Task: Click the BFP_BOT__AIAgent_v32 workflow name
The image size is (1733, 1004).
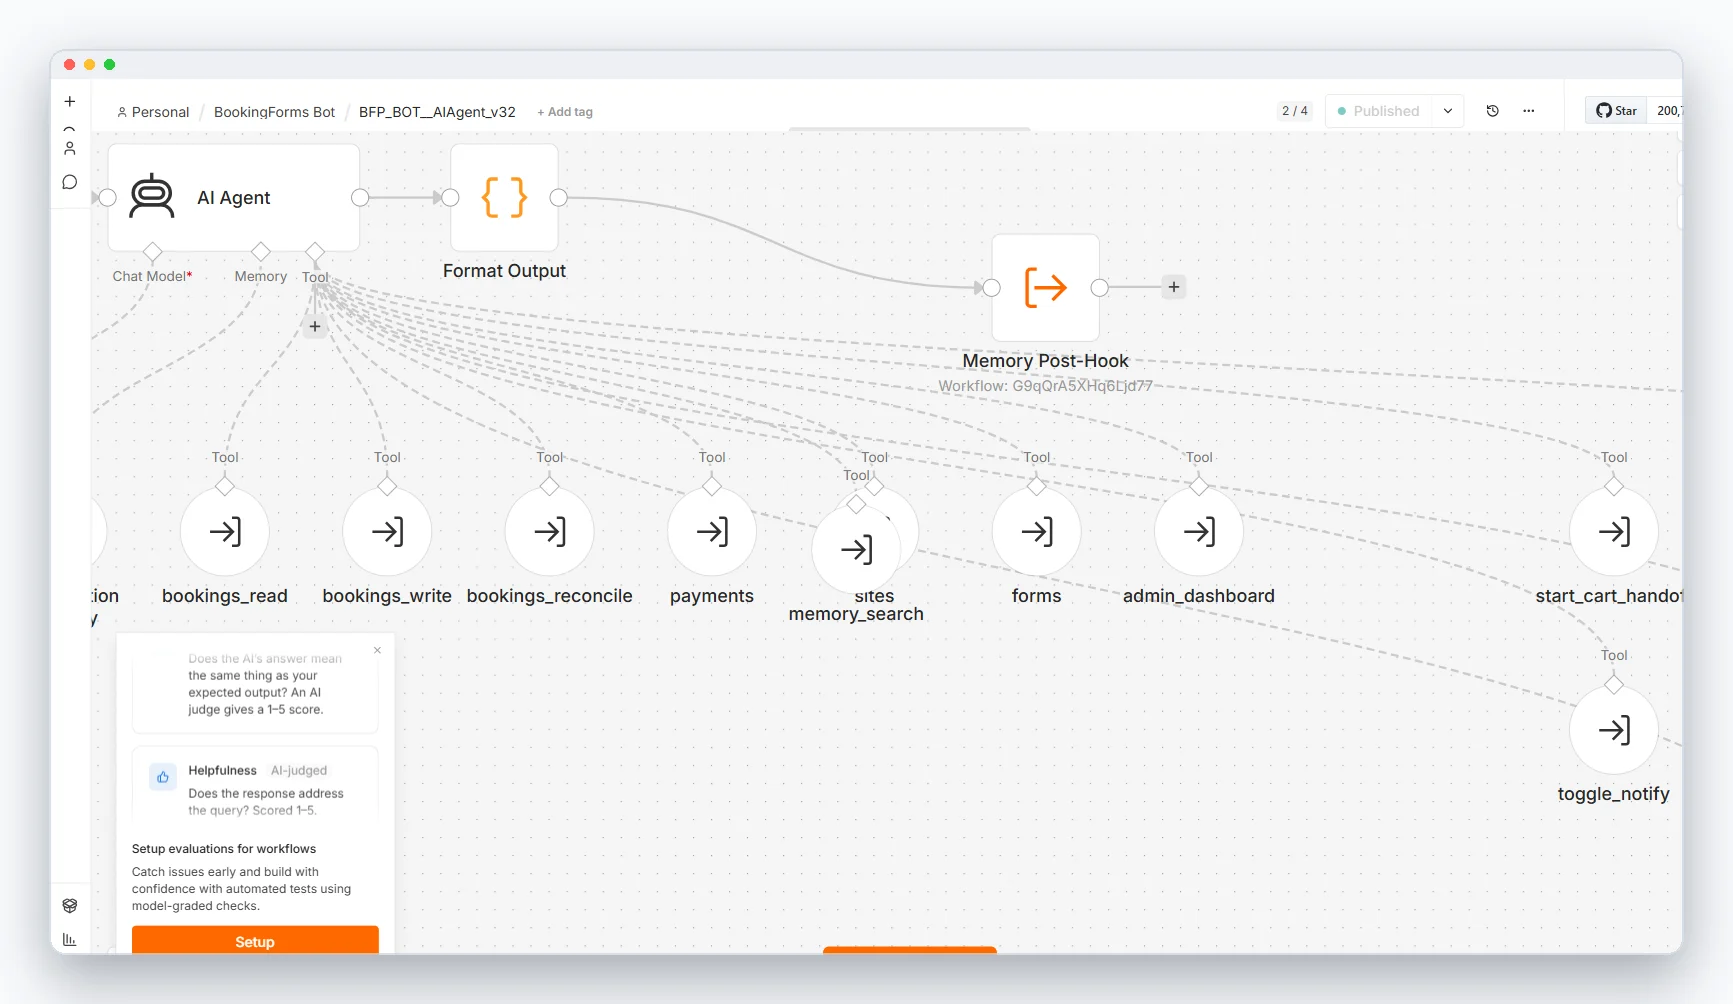Action: tap(437, 112)
